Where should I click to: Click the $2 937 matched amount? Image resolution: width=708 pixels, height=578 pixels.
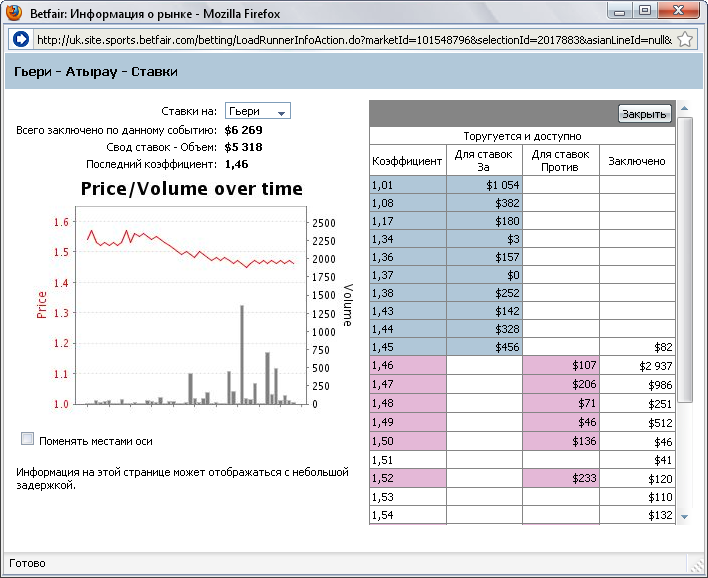pos(656,366)
